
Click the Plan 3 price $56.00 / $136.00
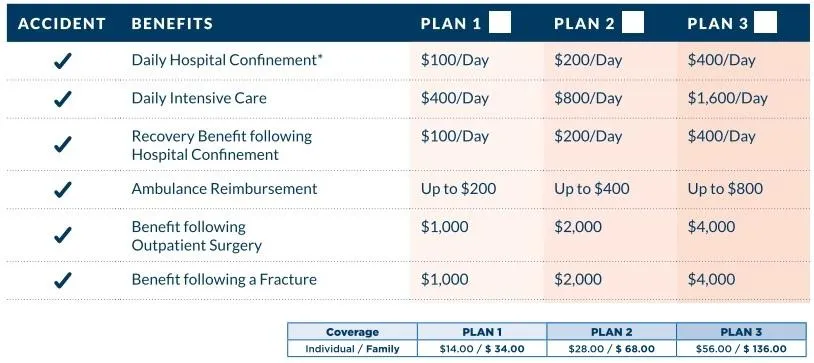(x=741, y=348)
